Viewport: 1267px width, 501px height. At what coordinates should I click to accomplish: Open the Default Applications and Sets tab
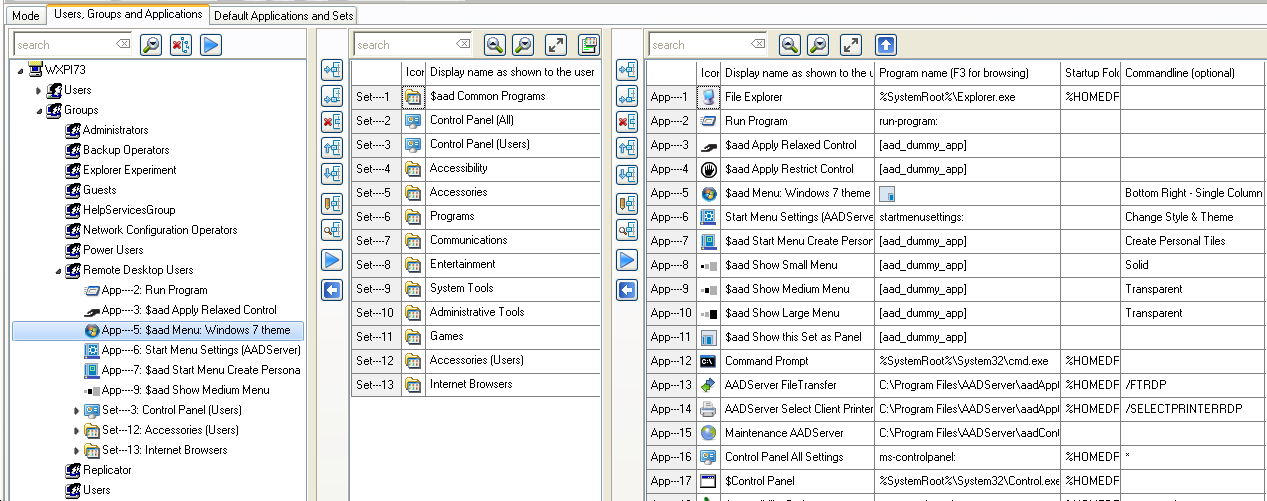point(283,15)
